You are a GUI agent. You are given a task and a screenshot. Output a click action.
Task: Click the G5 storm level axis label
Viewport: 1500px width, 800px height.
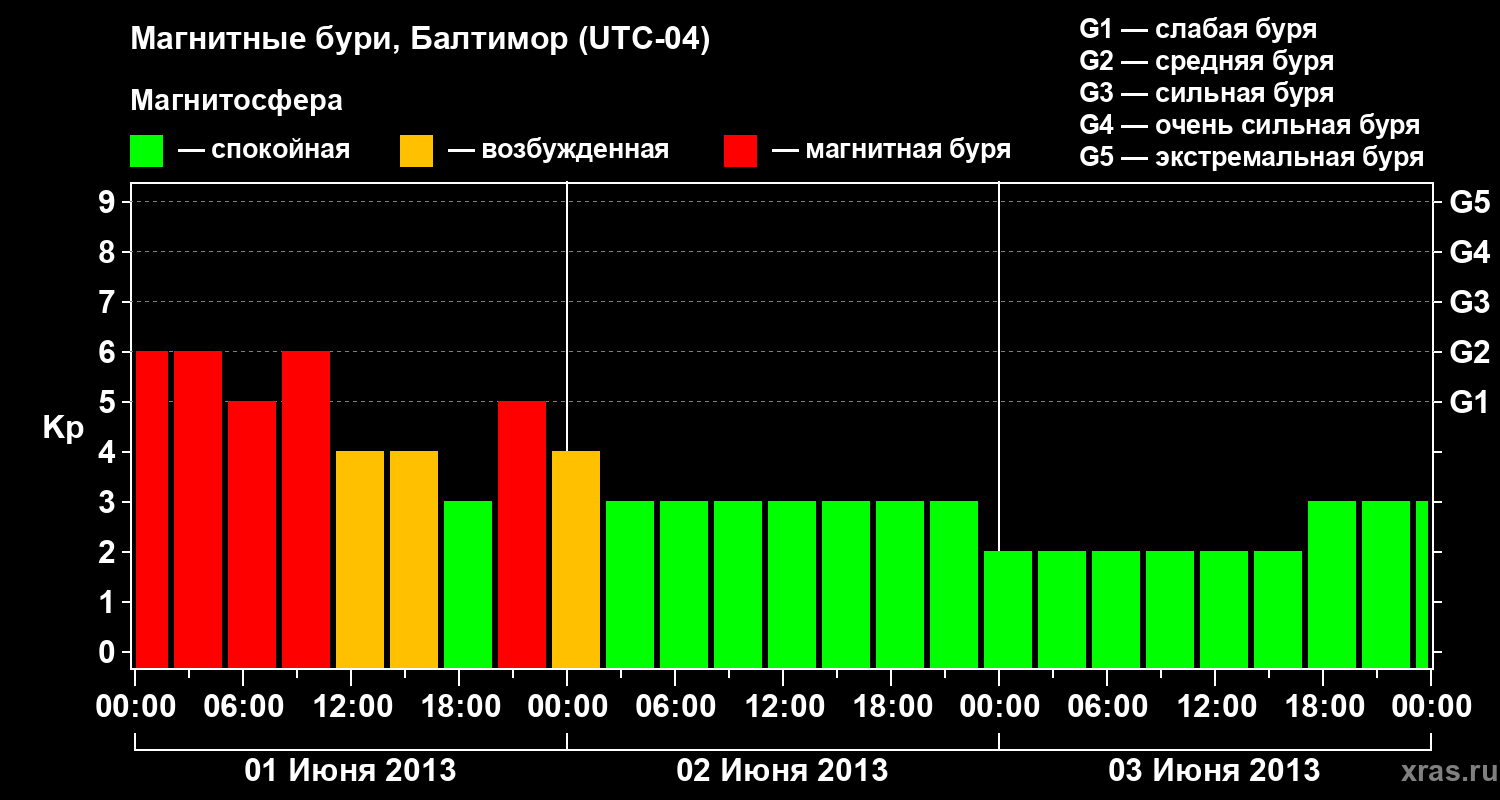(1469, 203)
